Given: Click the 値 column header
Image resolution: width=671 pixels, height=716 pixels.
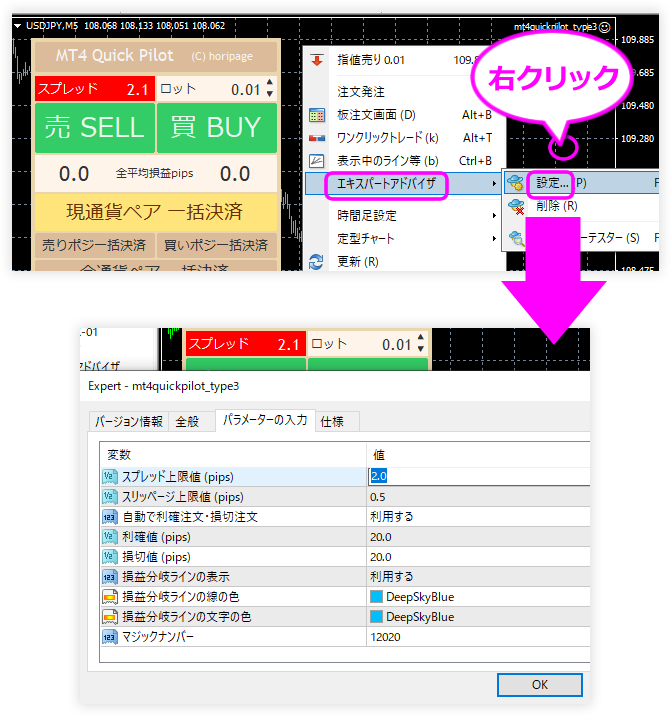Looking at the screenshot, I should [478, 455].
